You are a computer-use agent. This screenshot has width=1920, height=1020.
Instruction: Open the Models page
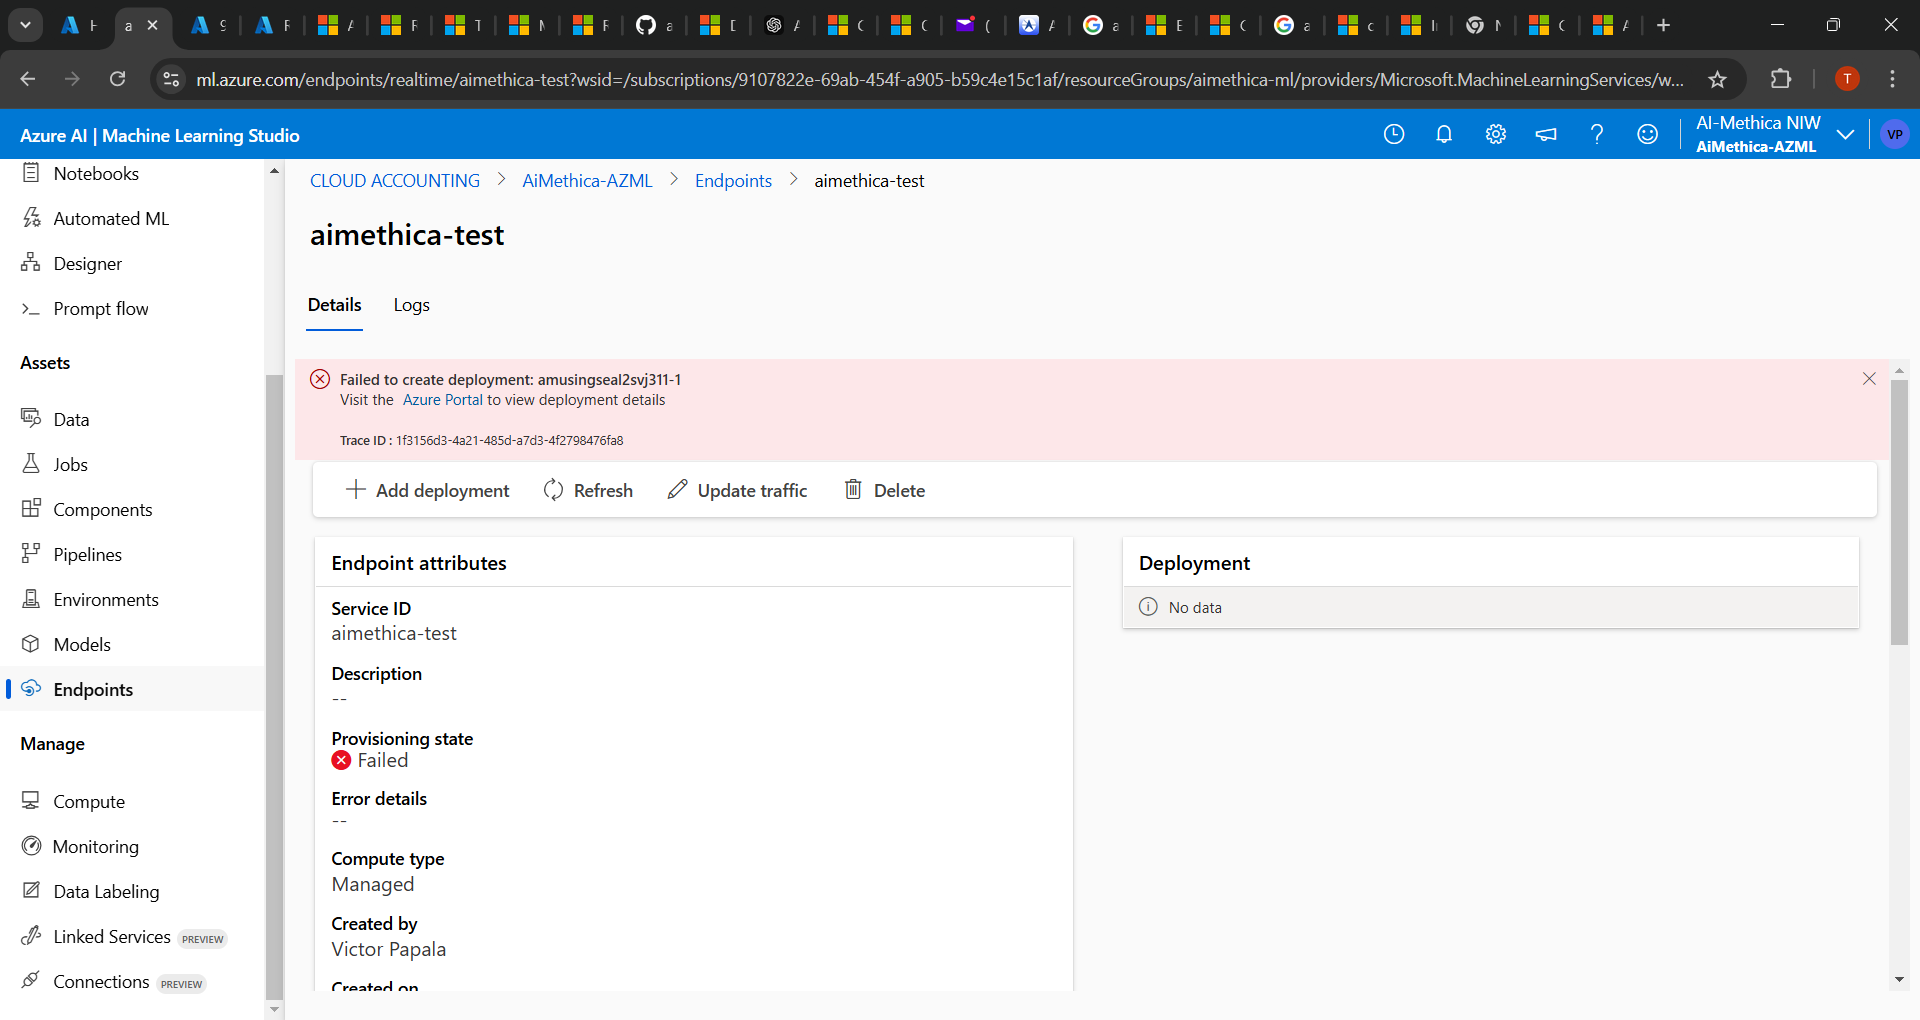coord(65,644)
